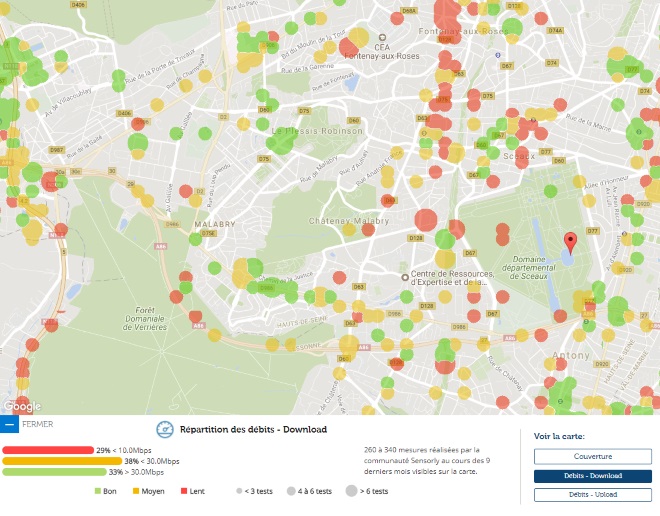This screenshot has width=660, height=516.
Task: Click the speedometer icon beside Répartition des débits
Action: coord(166,430)
